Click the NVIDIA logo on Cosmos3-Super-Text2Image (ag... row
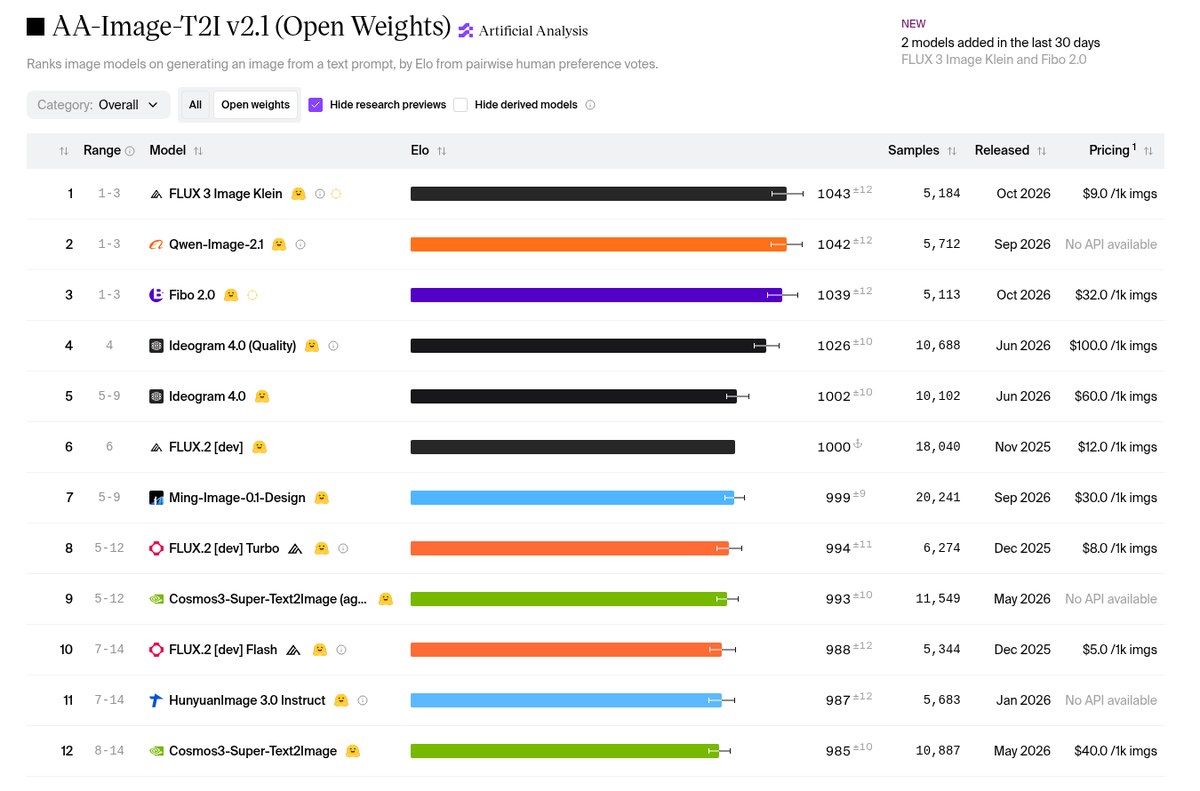This screenshot has width=1200, height=791. (156, 599)
